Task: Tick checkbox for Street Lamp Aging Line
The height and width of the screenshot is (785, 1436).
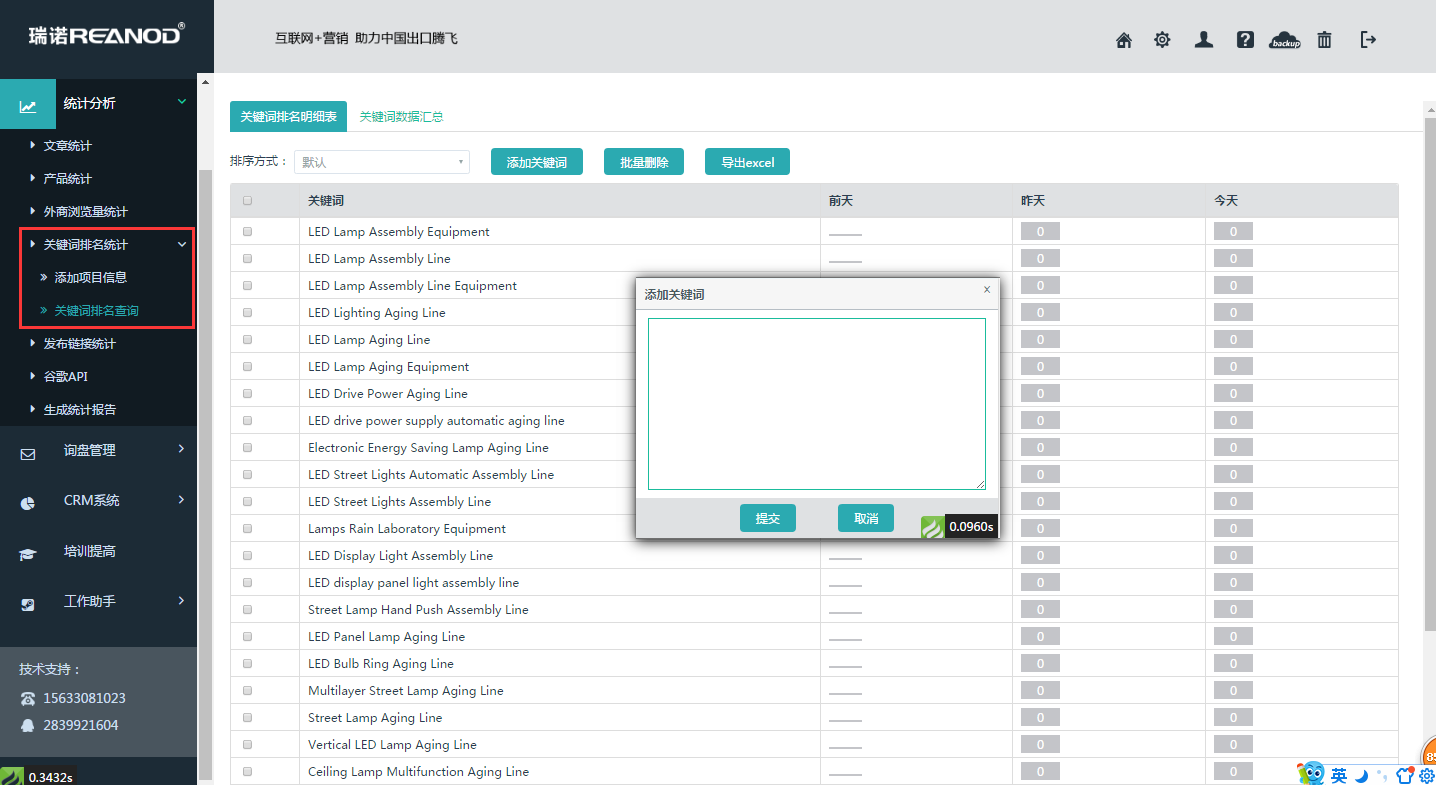Action: tap(247, 717)
